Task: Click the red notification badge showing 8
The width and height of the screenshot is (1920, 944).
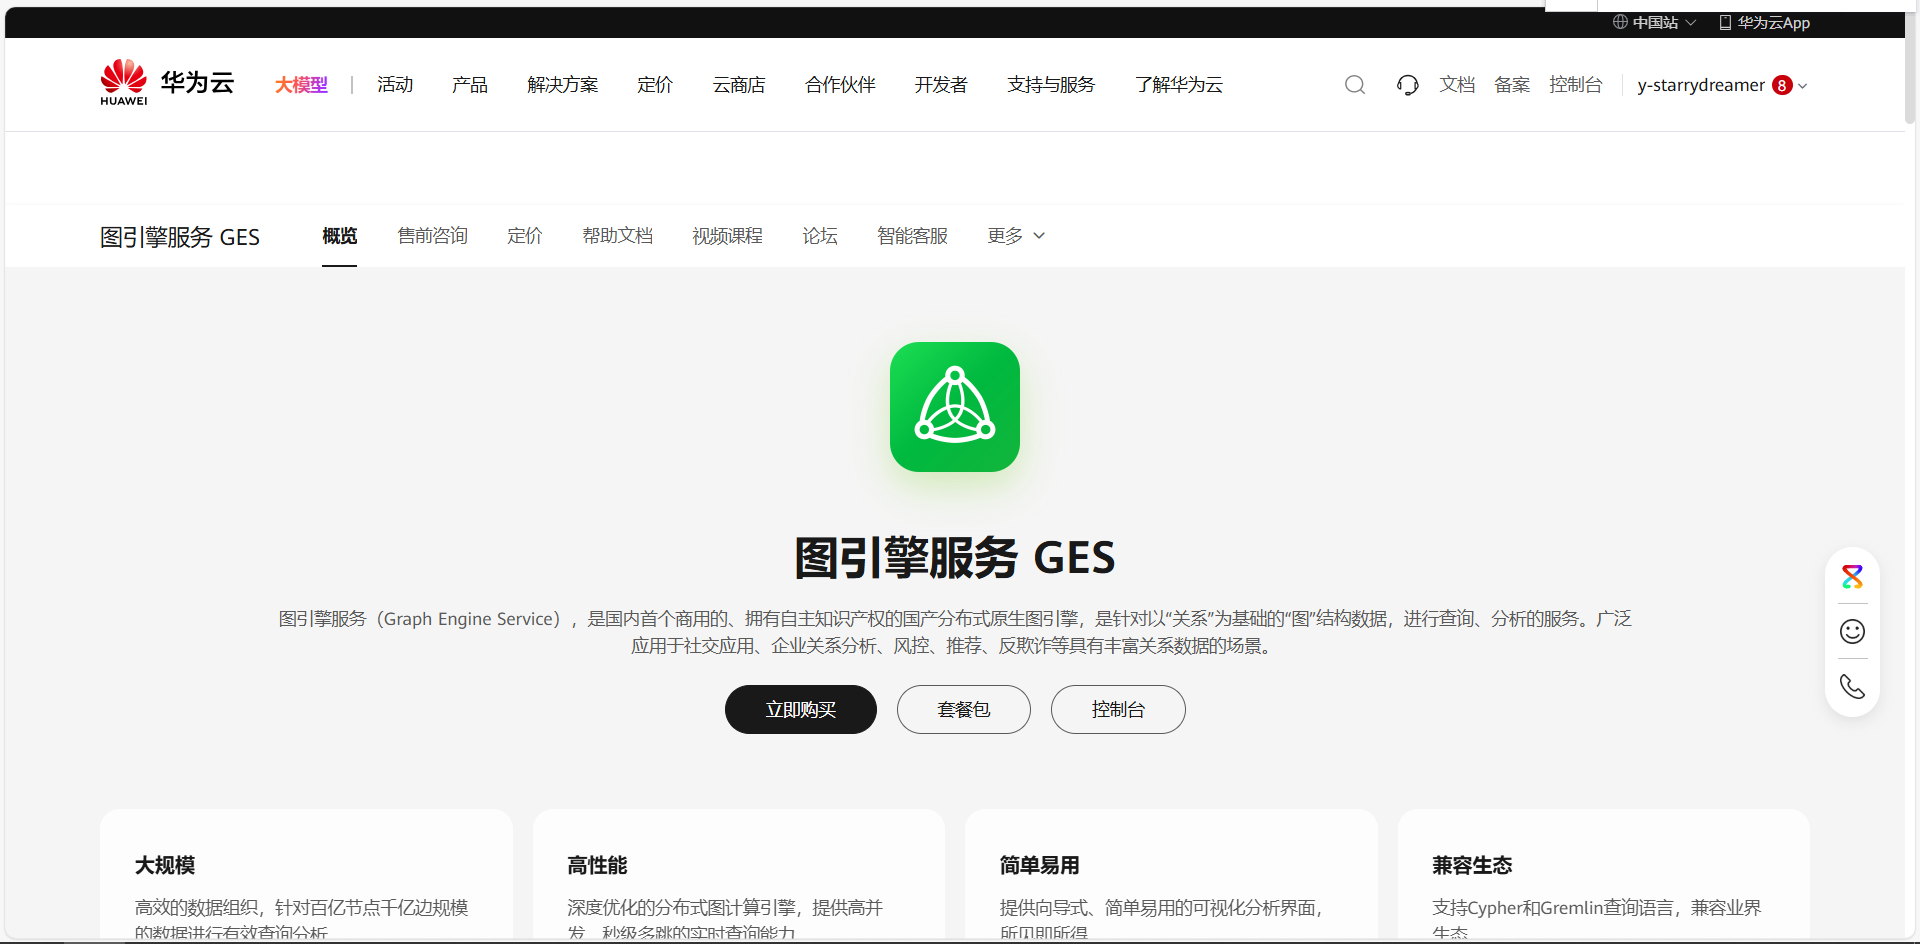Action: point(1782,85)
